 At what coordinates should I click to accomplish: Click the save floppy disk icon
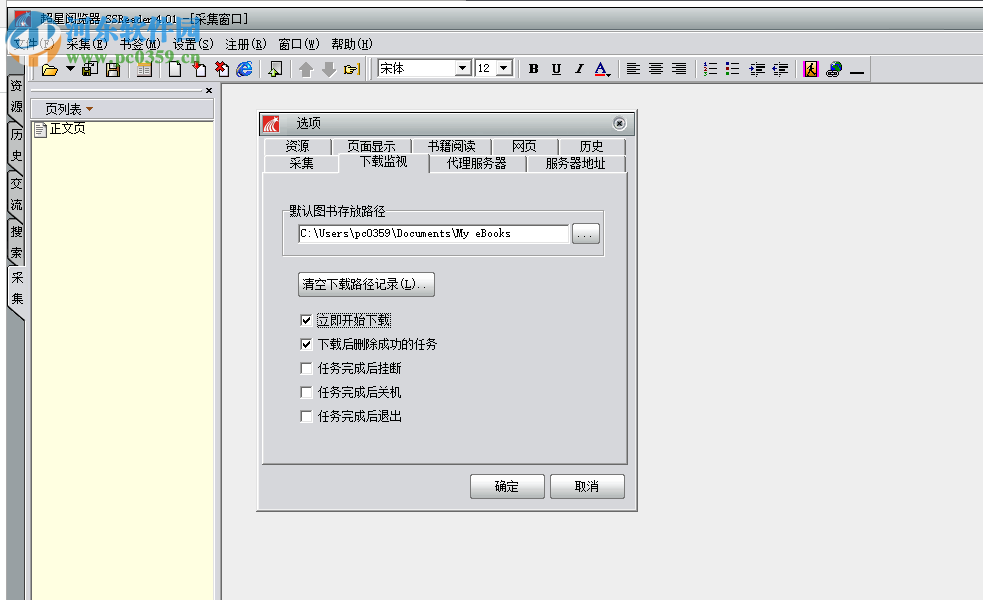click(113, 70)
